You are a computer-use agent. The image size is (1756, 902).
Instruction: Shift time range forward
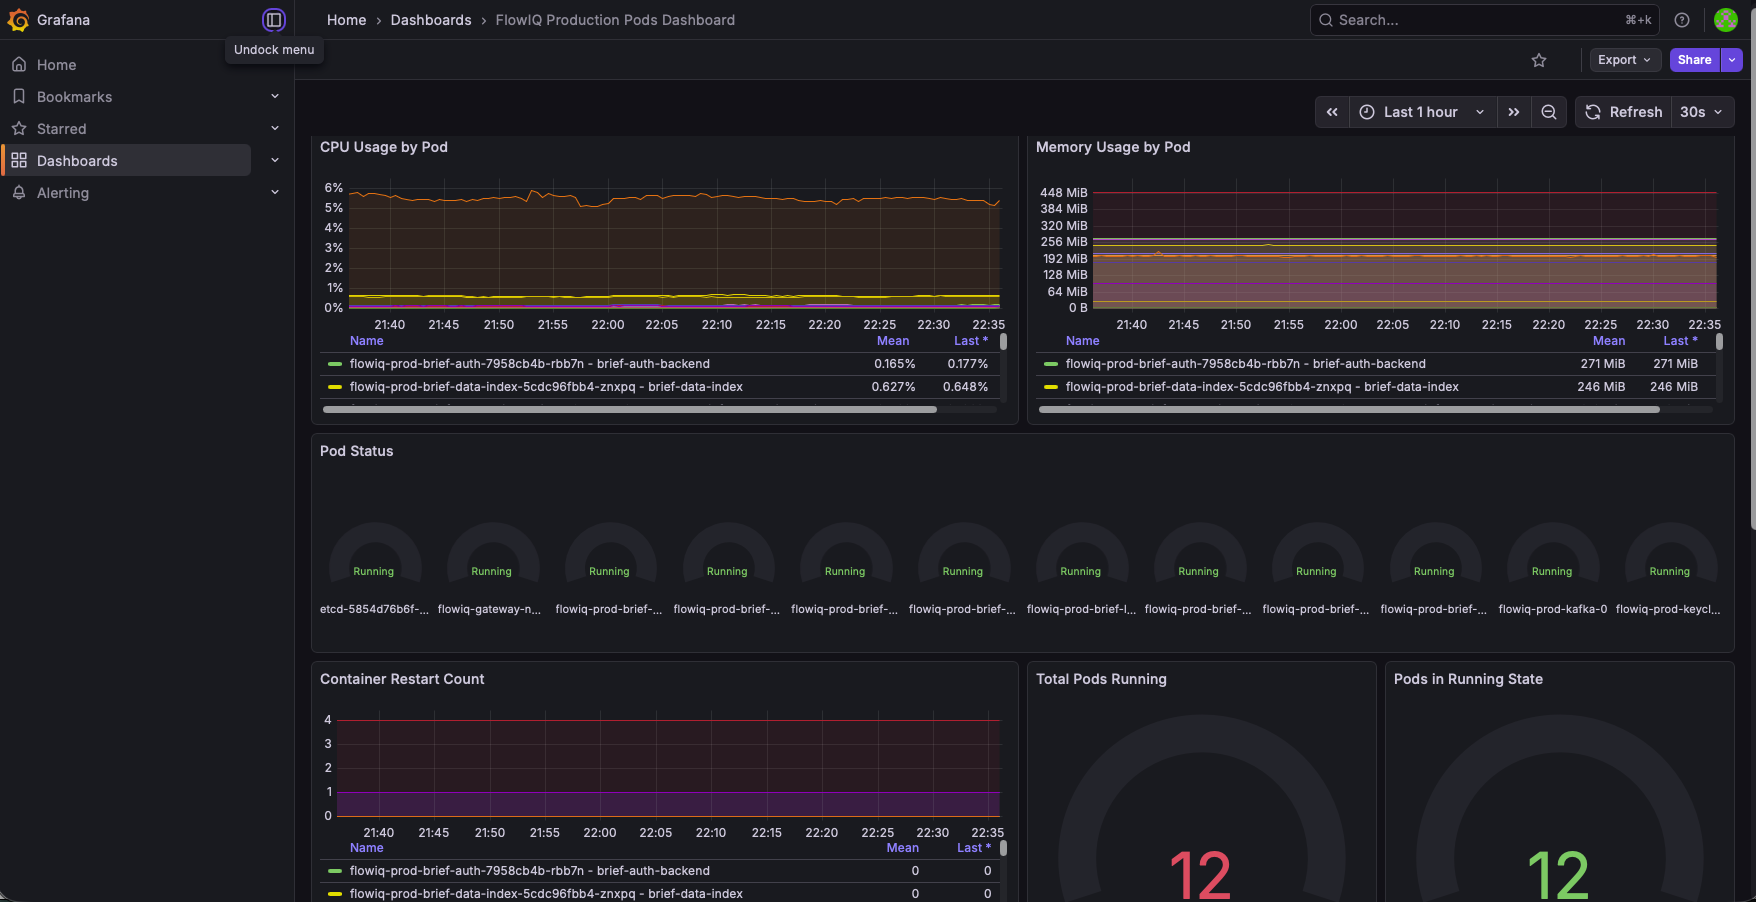1514,112
